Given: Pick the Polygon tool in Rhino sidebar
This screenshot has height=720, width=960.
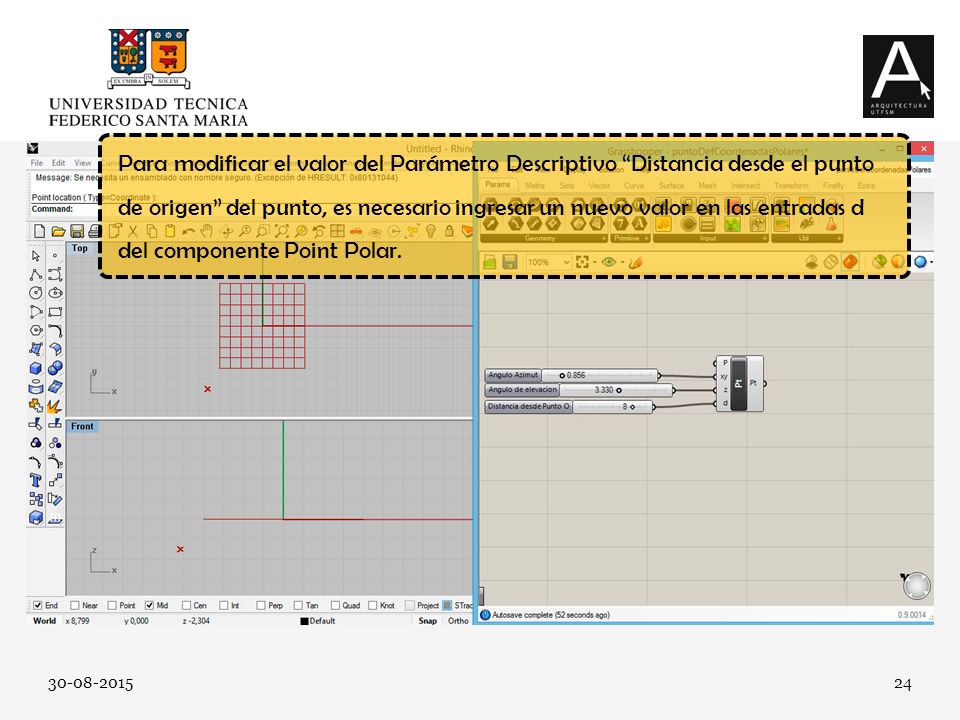Looking at the screenshot, I should pyautogui.click(x=36, y=331).
